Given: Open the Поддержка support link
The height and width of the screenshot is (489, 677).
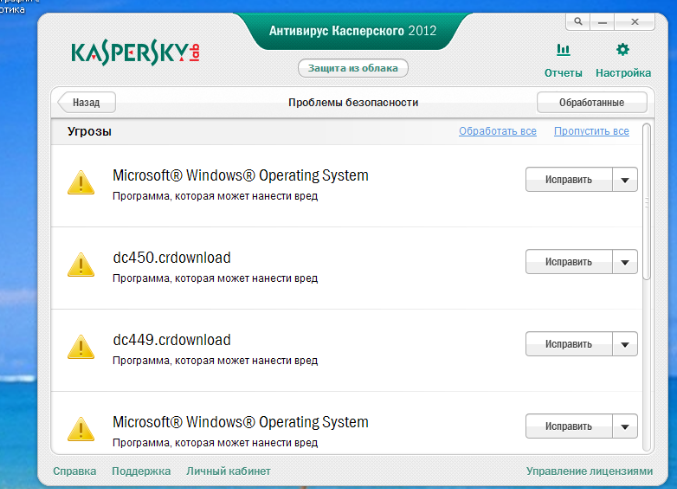Looking at the screenshot, I should [x=141, y=471].
